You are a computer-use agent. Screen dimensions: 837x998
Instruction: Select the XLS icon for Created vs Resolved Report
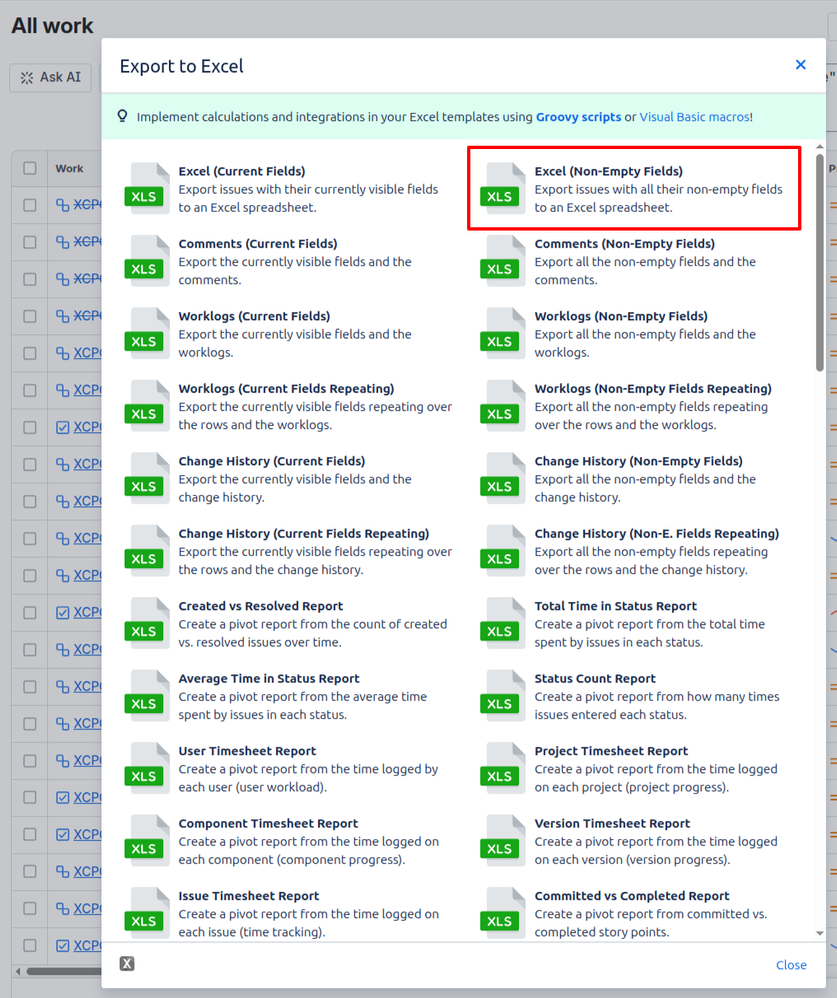coord(146,624)
